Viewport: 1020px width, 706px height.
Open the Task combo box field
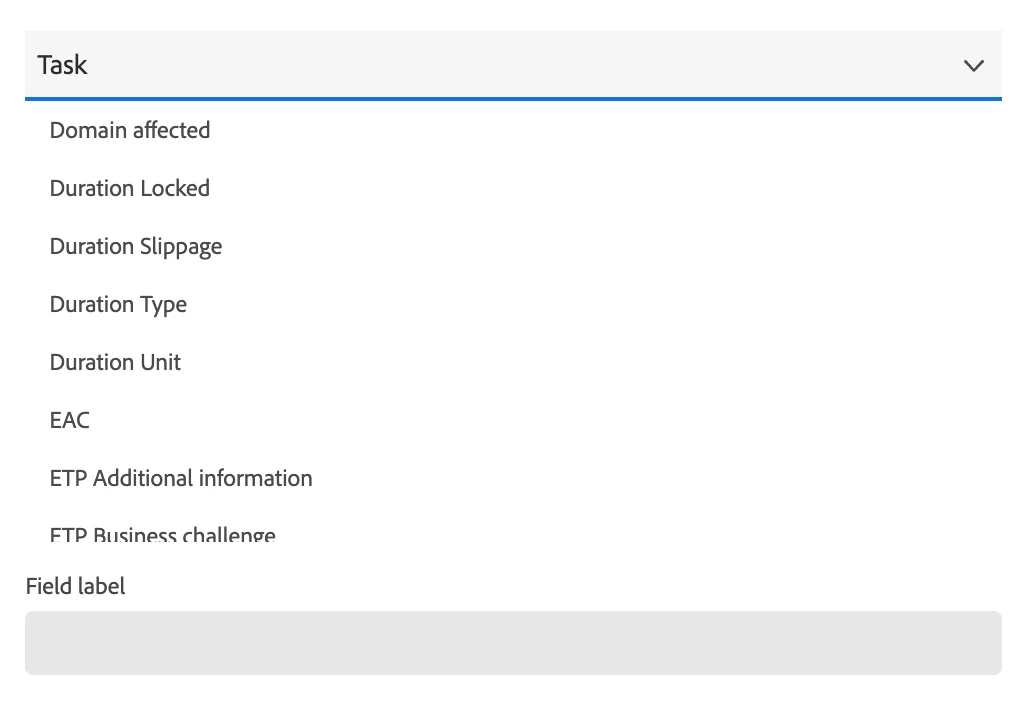[x=513, y=65]
